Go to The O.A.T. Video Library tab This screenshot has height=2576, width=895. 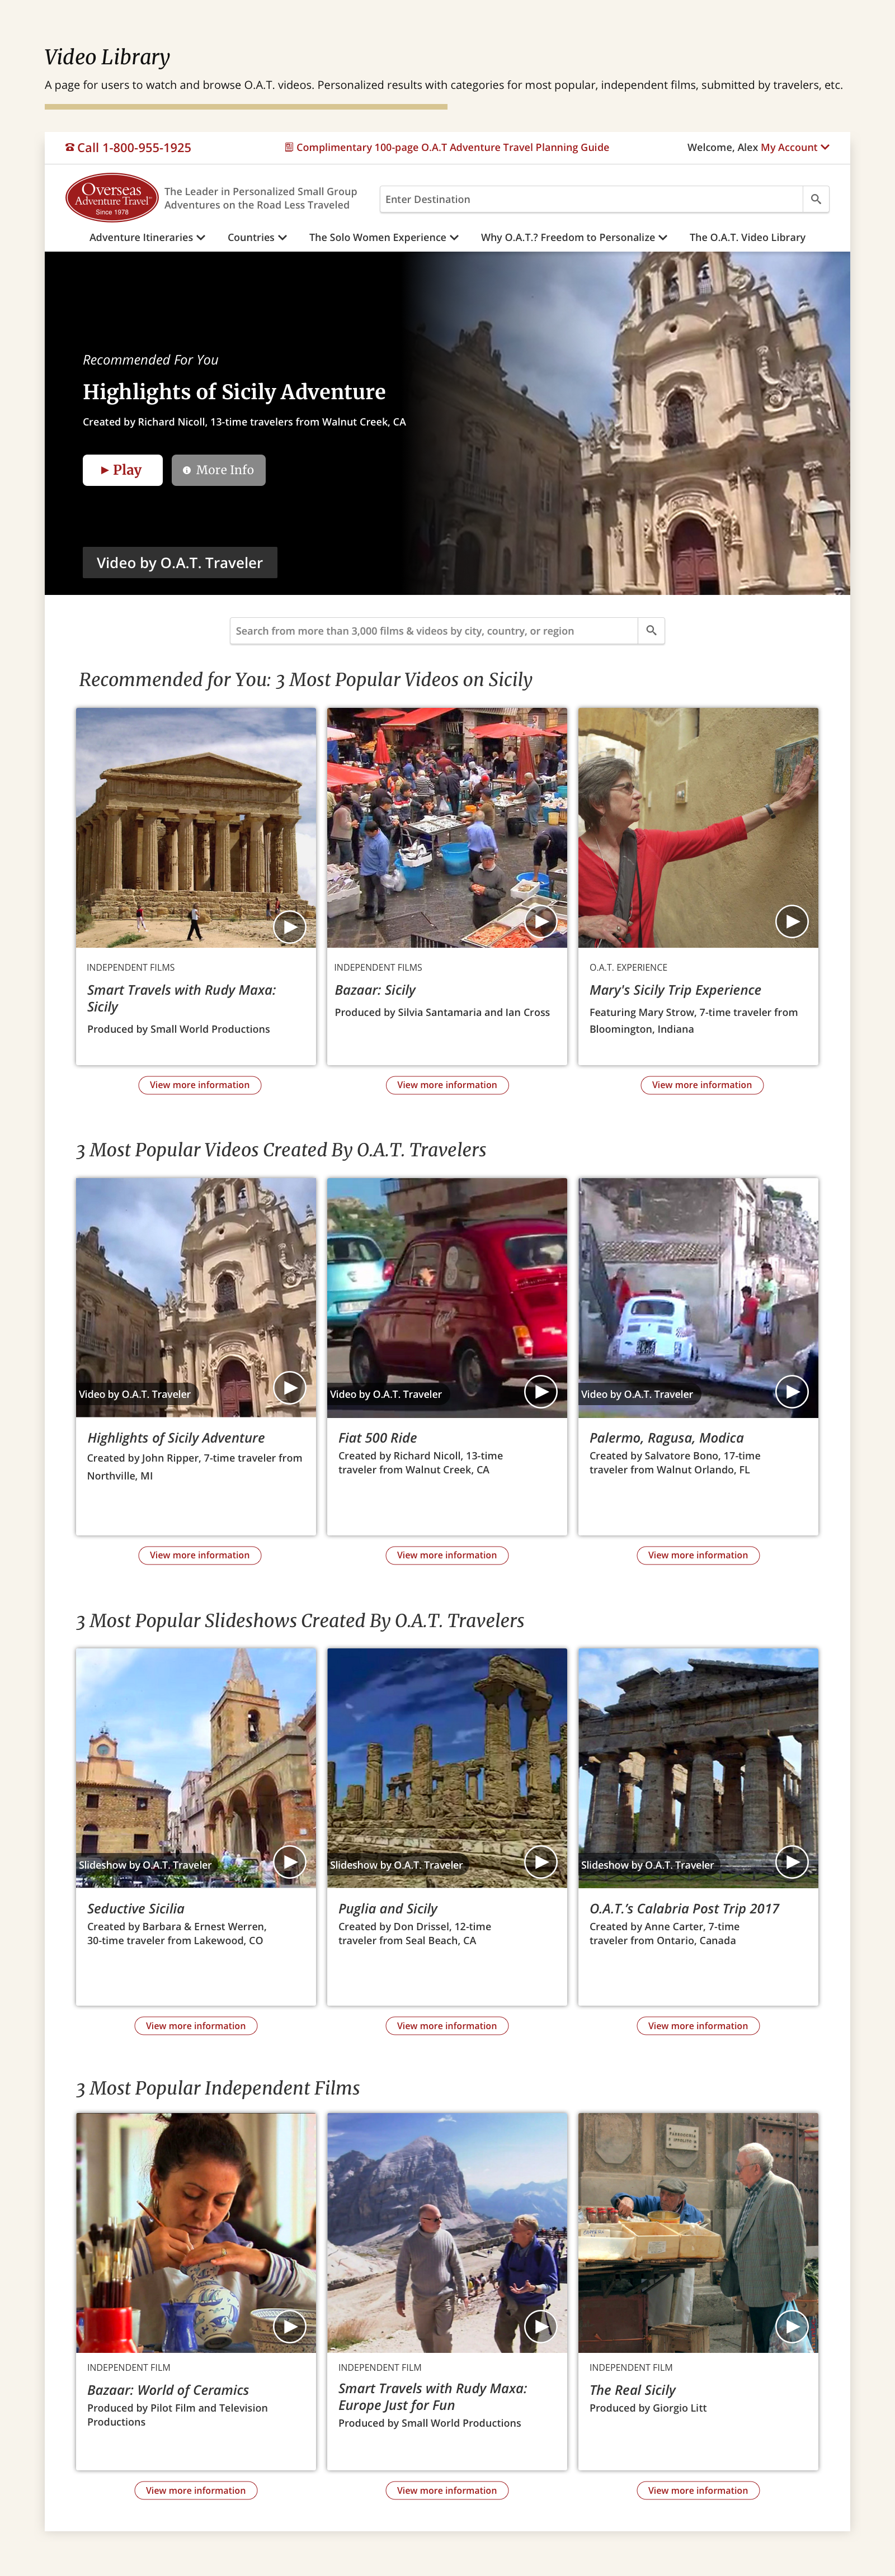point(747,237)
